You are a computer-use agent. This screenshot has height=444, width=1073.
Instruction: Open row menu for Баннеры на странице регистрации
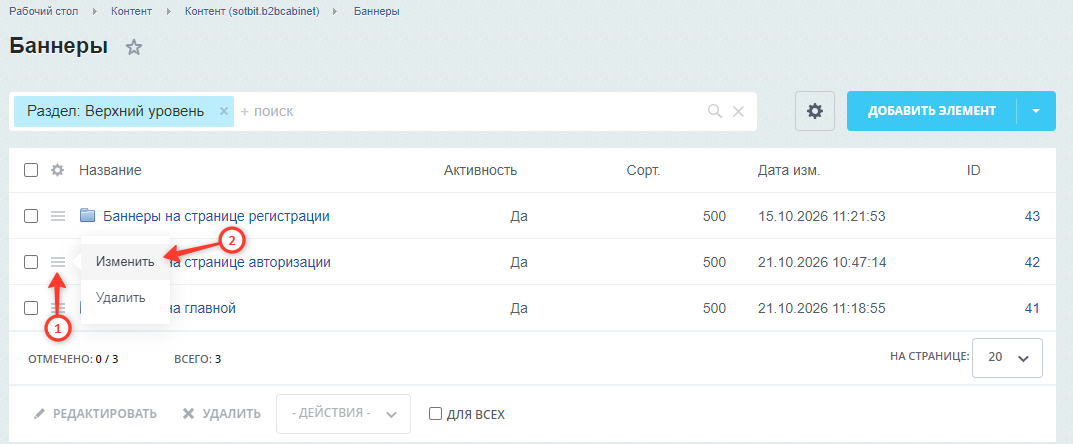(x=58, y=216)
